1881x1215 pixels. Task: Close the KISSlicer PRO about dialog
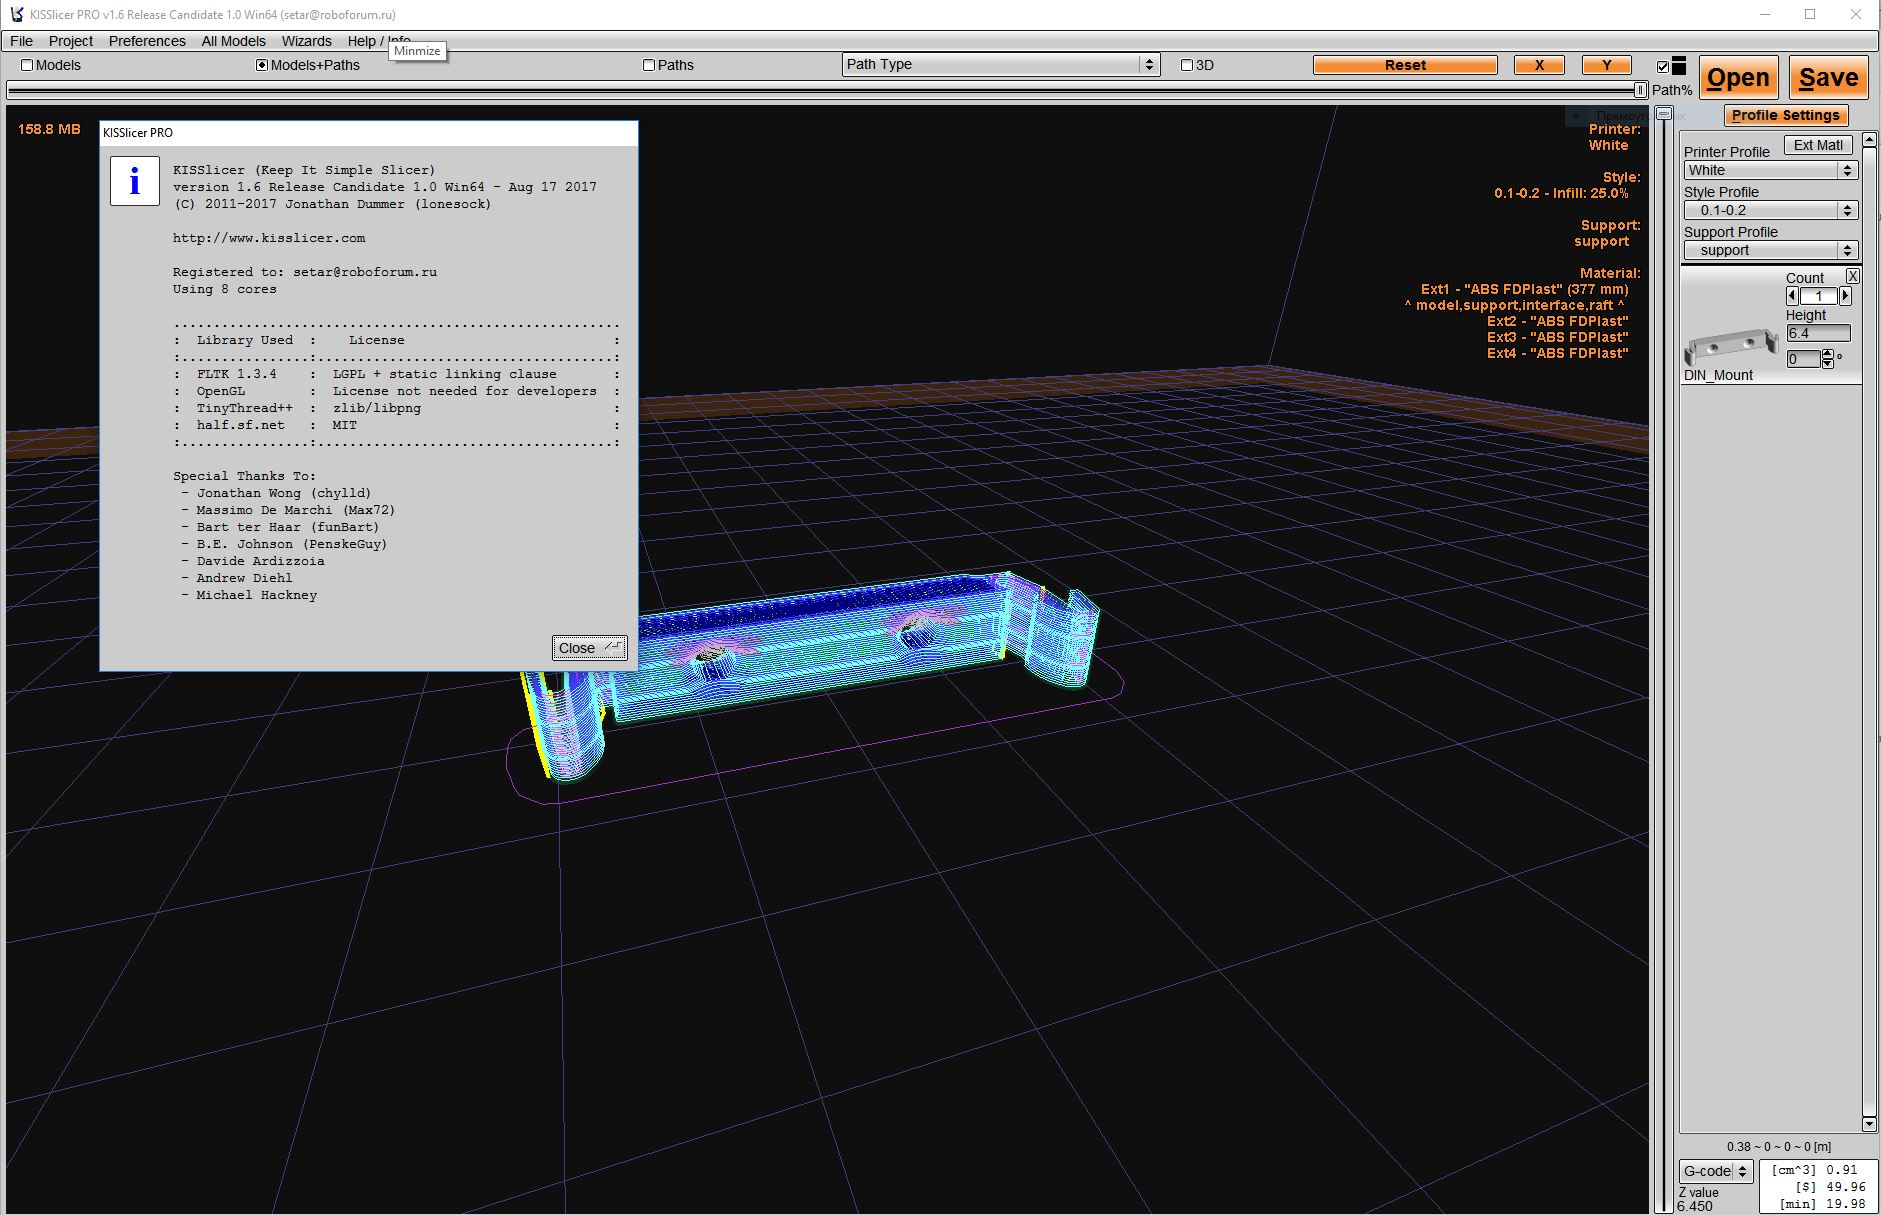coord(589,648)
